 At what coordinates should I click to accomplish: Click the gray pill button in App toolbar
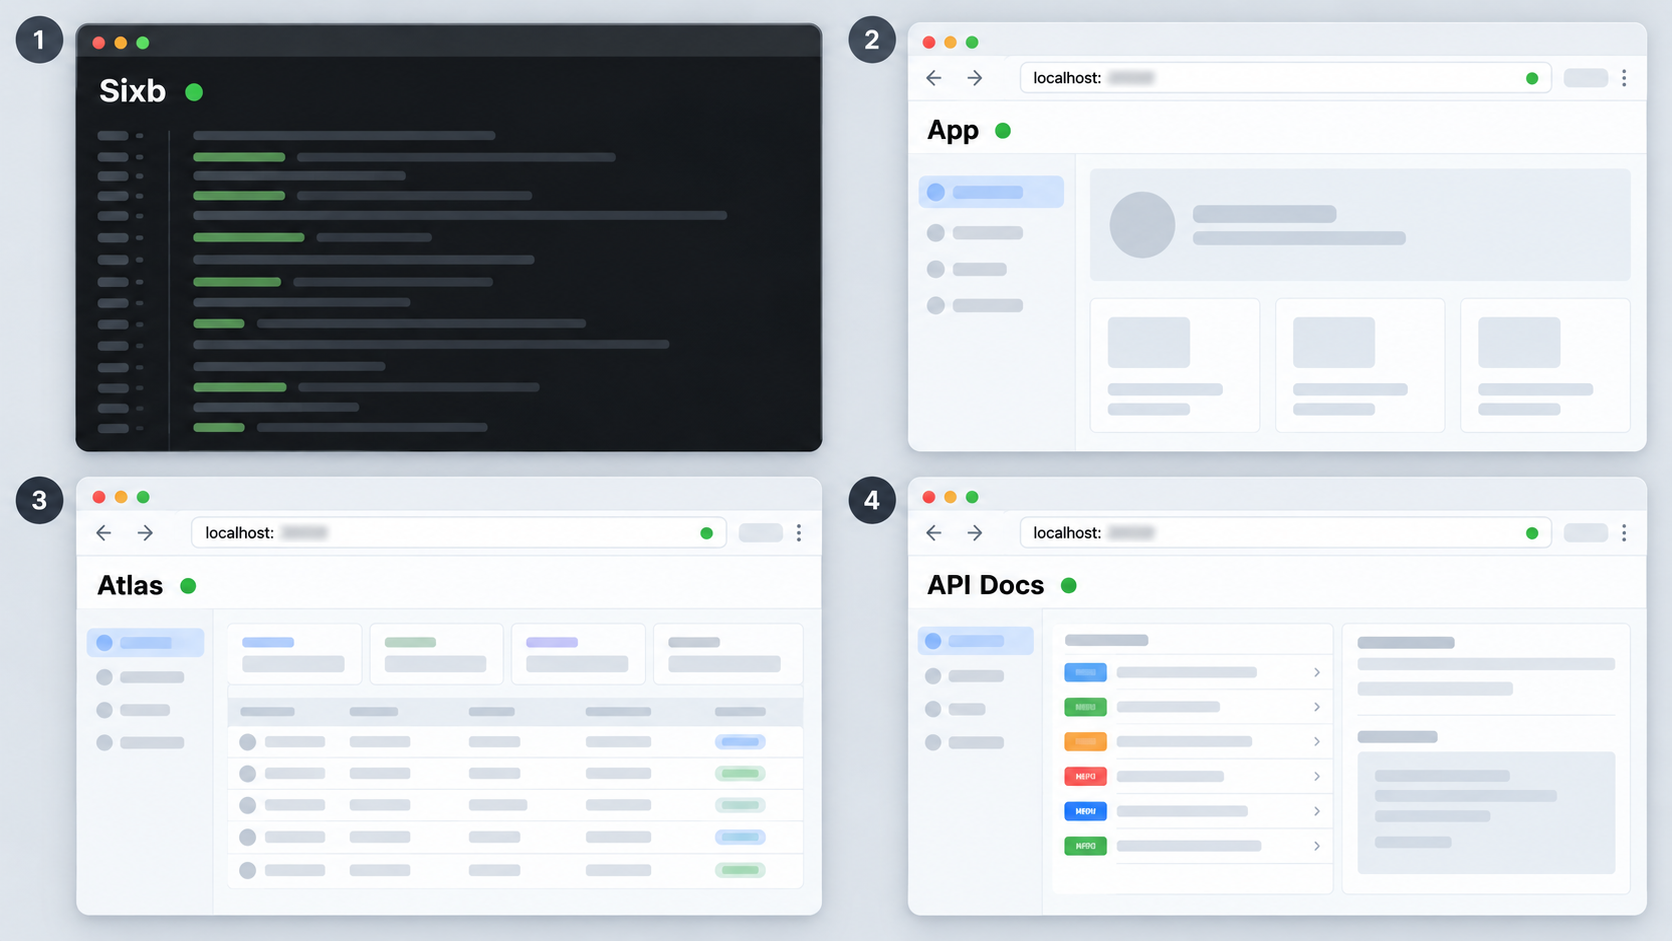pyautogui.click(x=1586, y=78)
